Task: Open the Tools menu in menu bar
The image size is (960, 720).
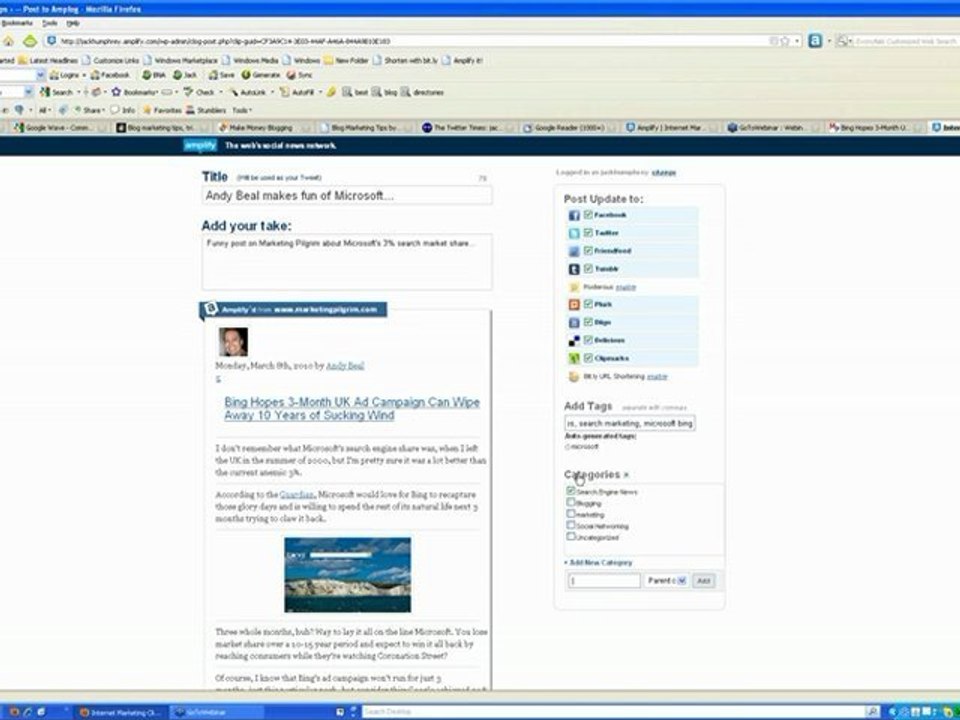Action: click(x=50, y=23)
